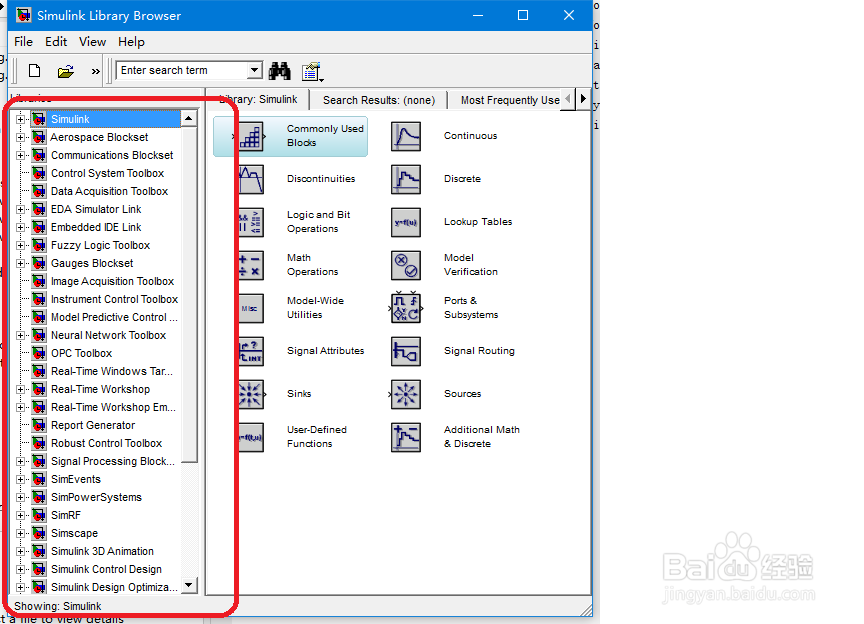Expand the SimPowerSystems node
The width and height of the screenshot is (864, 624).
click(20, 497)
